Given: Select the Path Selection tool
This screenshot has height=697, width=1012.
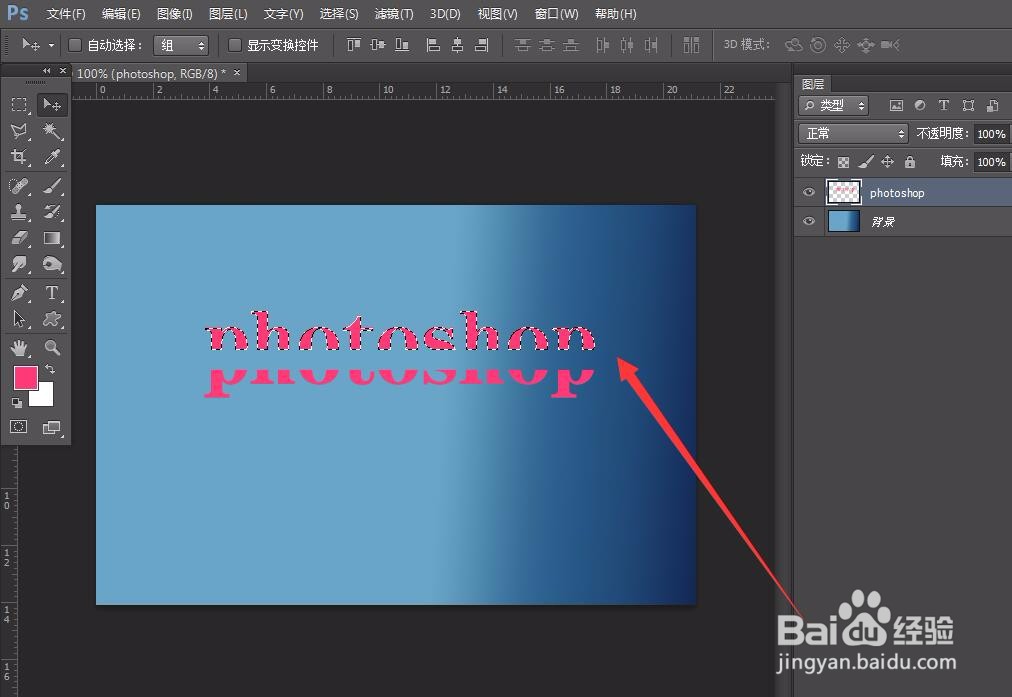Looking at the screenshot, I should pos(19,319).
